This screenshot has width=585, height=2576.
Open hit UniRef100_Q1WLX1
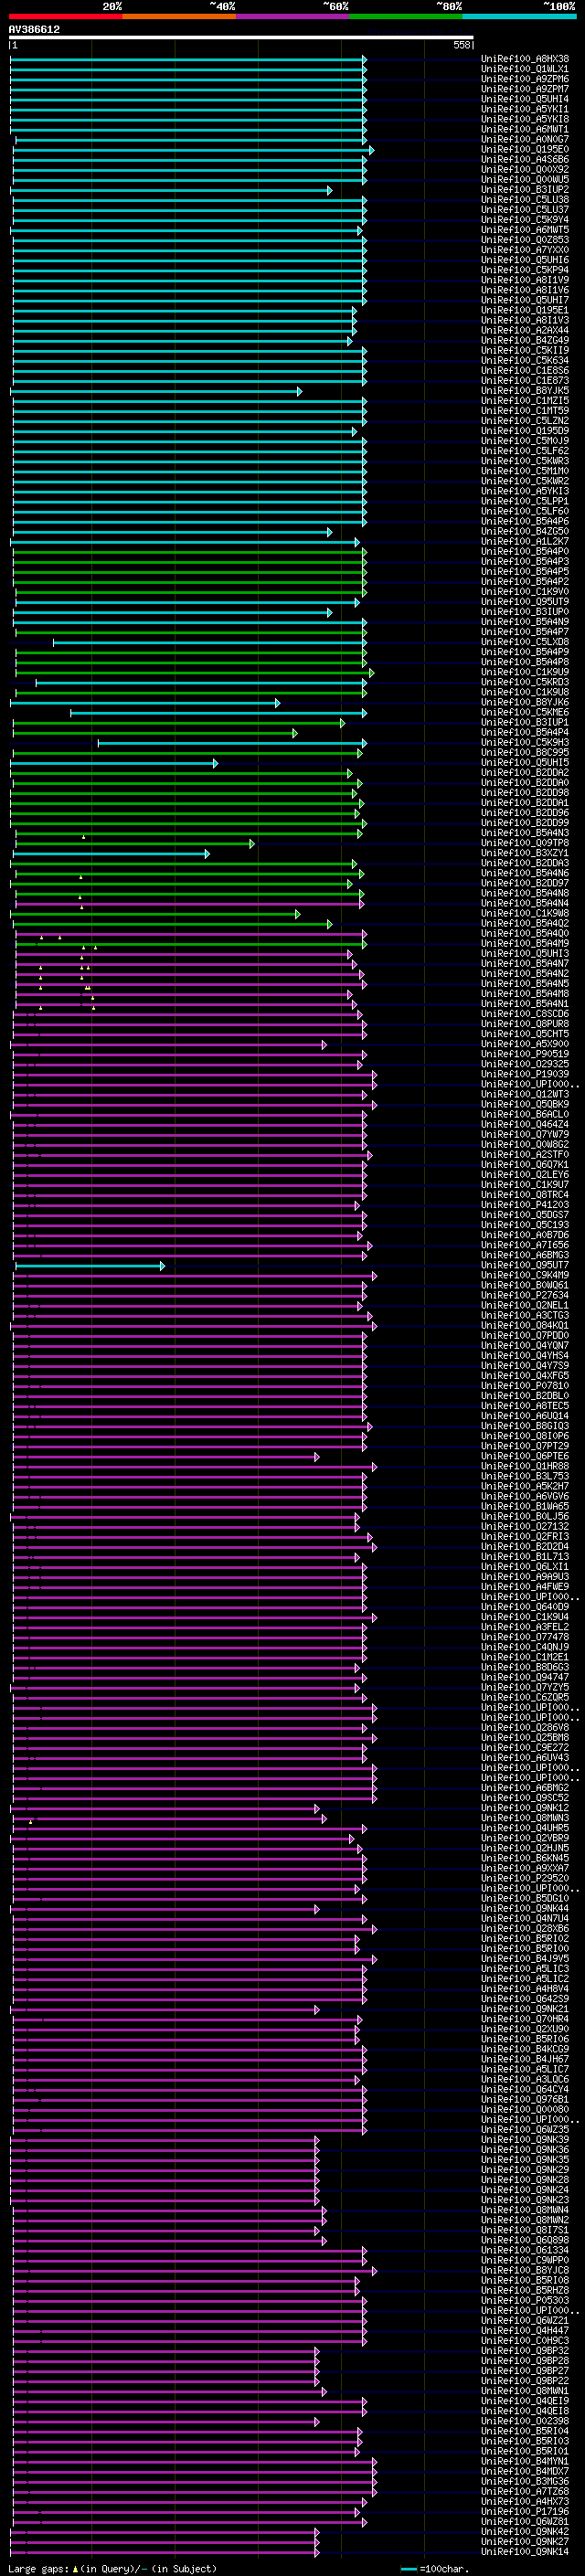tap(525, 69)
